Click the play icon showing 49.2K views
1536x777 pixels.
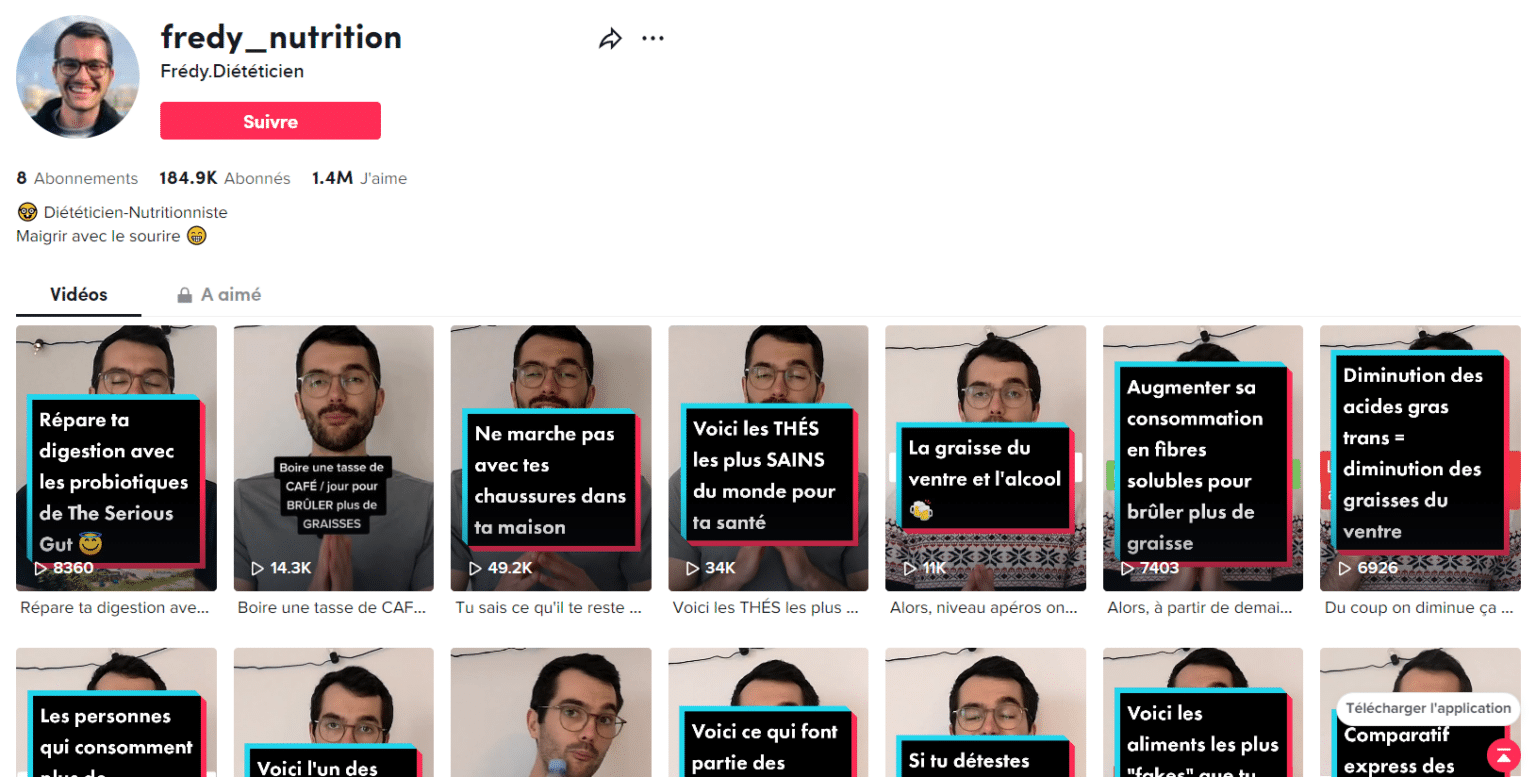tap(476, 567)
